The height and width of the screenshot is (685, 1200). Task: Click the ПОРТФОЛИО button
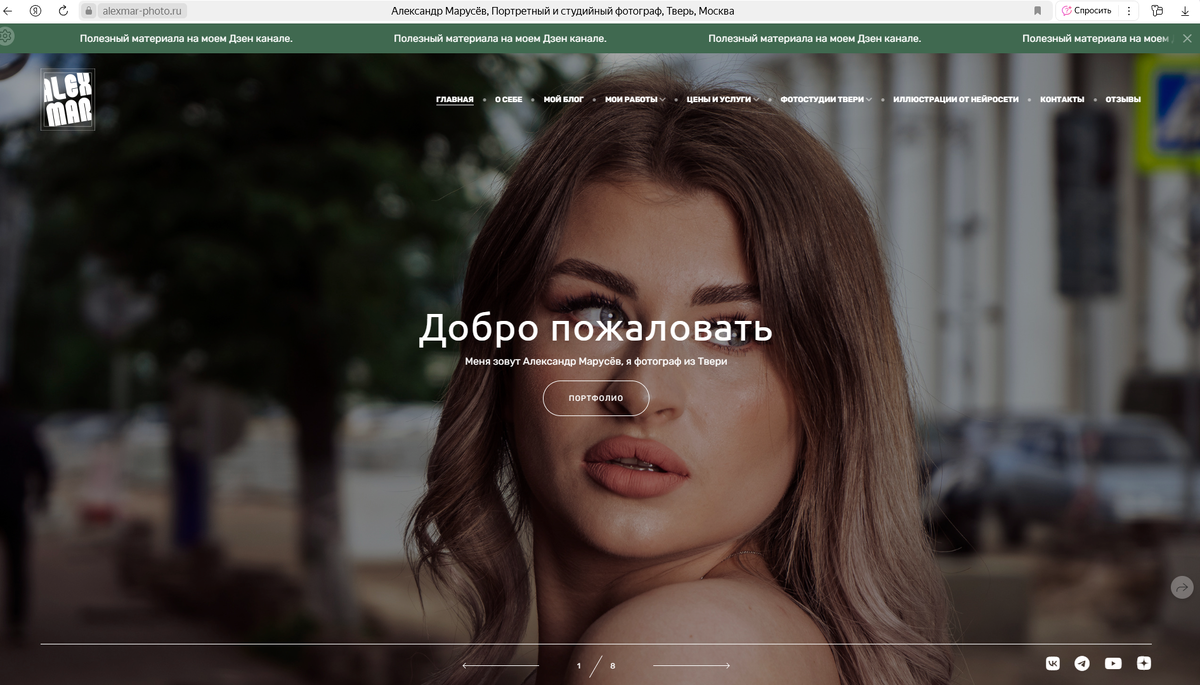[596, 398]
